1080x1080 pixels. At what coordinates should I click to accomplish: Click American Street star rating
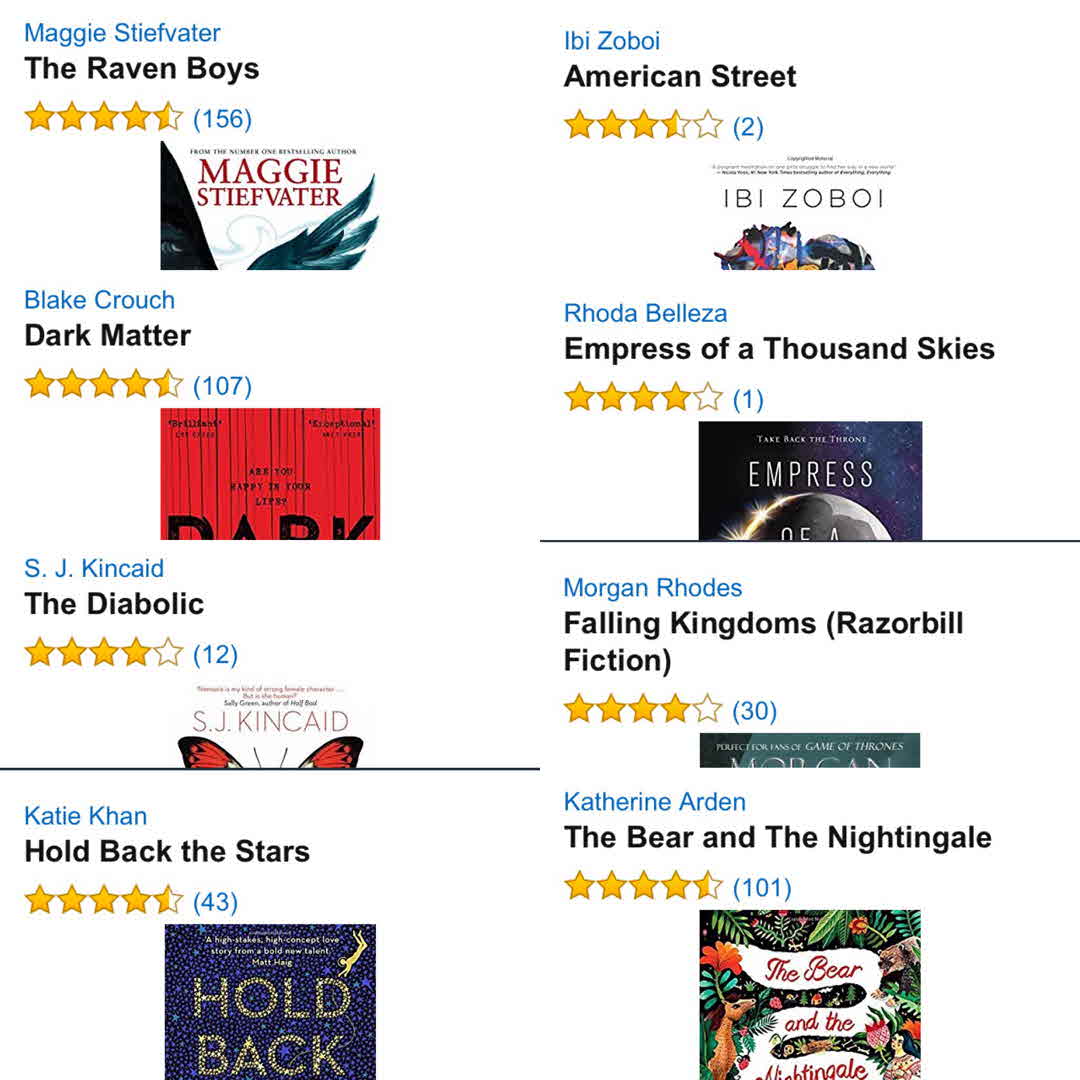643,126
